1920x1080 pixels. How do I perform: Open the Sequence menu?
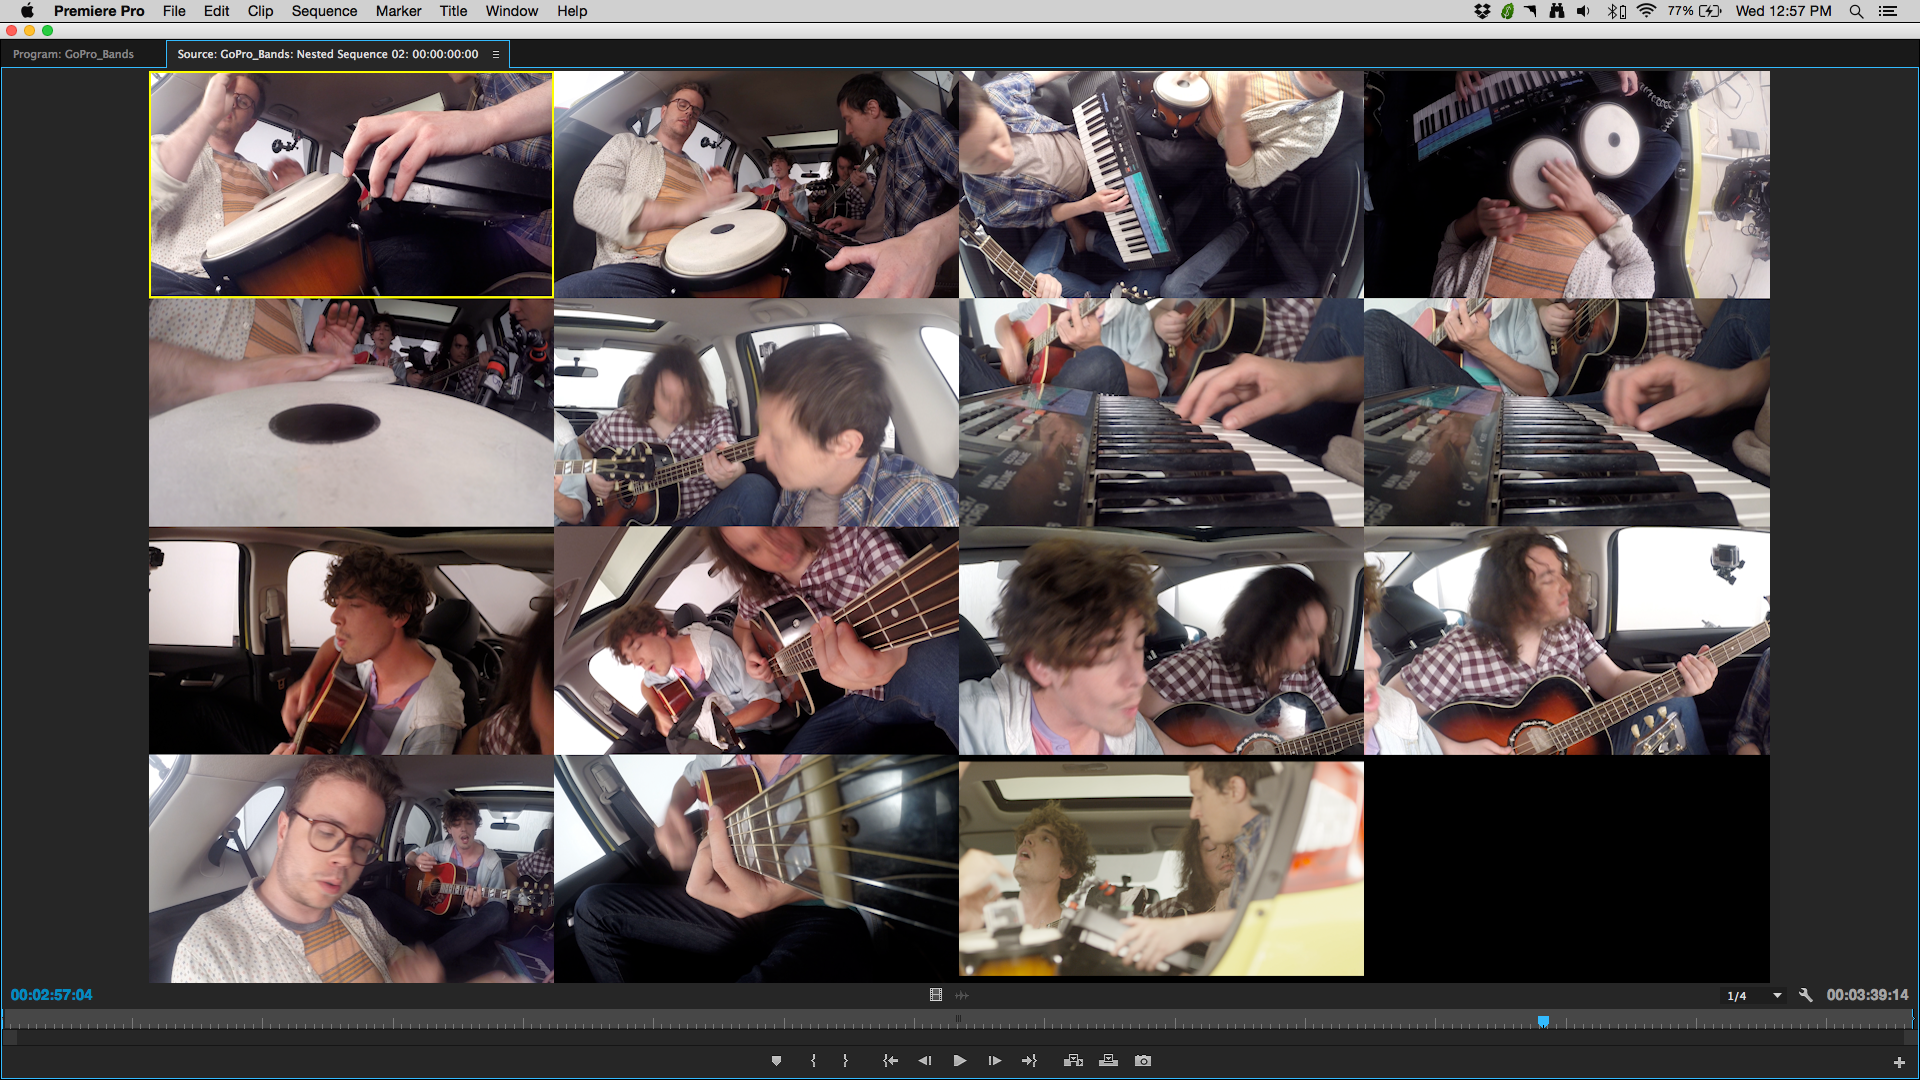pos(324,11)
